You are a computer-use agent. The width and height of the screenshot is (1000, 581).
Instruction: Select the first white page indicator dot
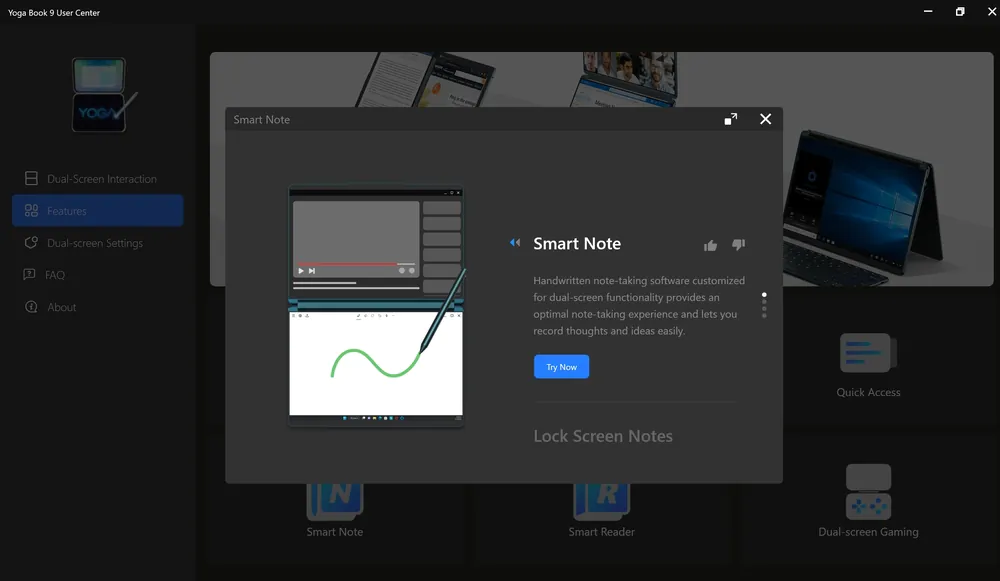point(764,295)
